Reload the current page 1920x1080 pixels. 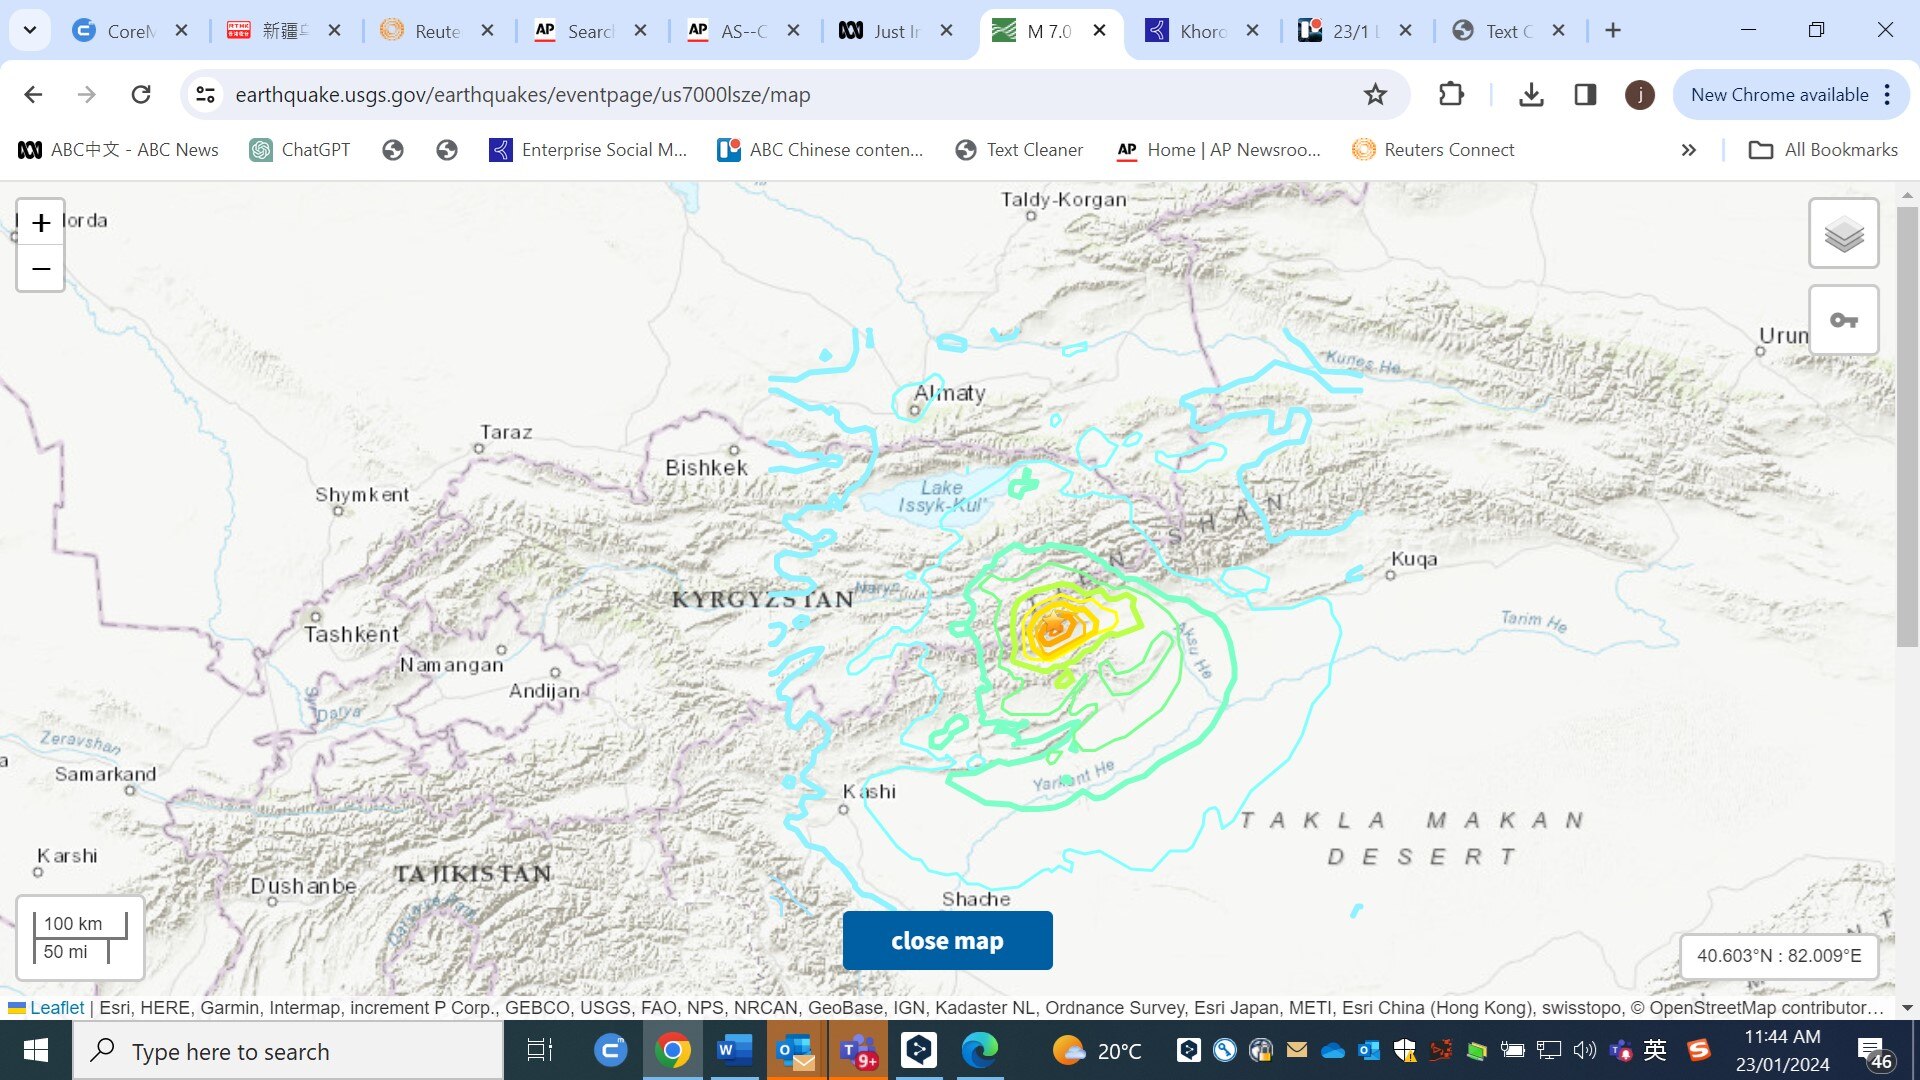click(141, 95)
